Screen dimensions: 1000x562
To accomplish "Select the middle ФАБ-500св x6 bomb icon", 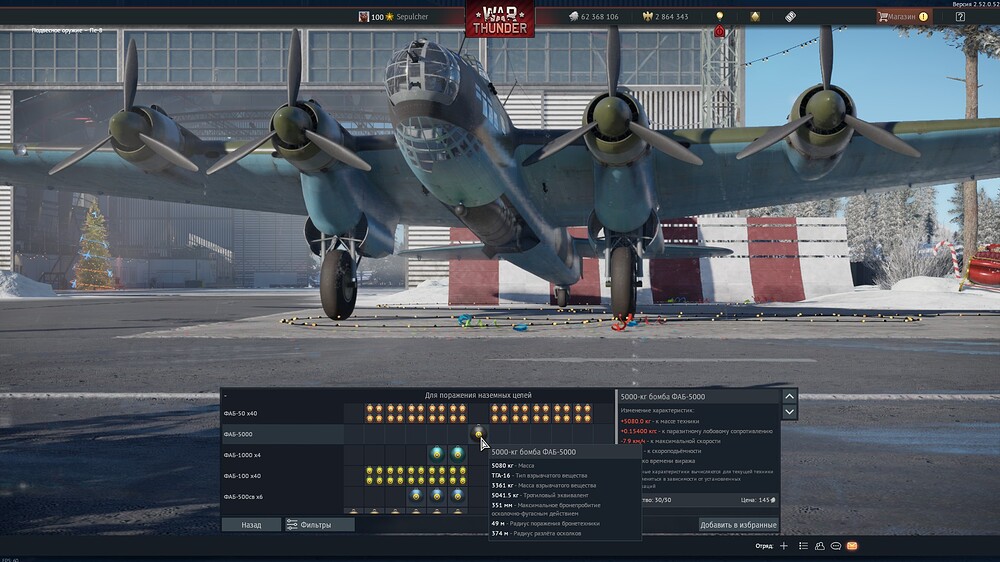I will click(x=437, y=496).
